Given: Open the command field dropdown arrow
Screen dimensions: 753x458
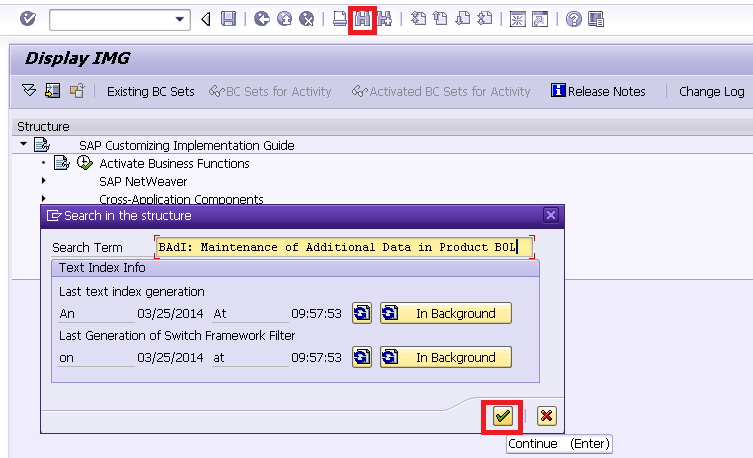Looking at the screenshot, I should pyautogui.click(x=180, y=20).
